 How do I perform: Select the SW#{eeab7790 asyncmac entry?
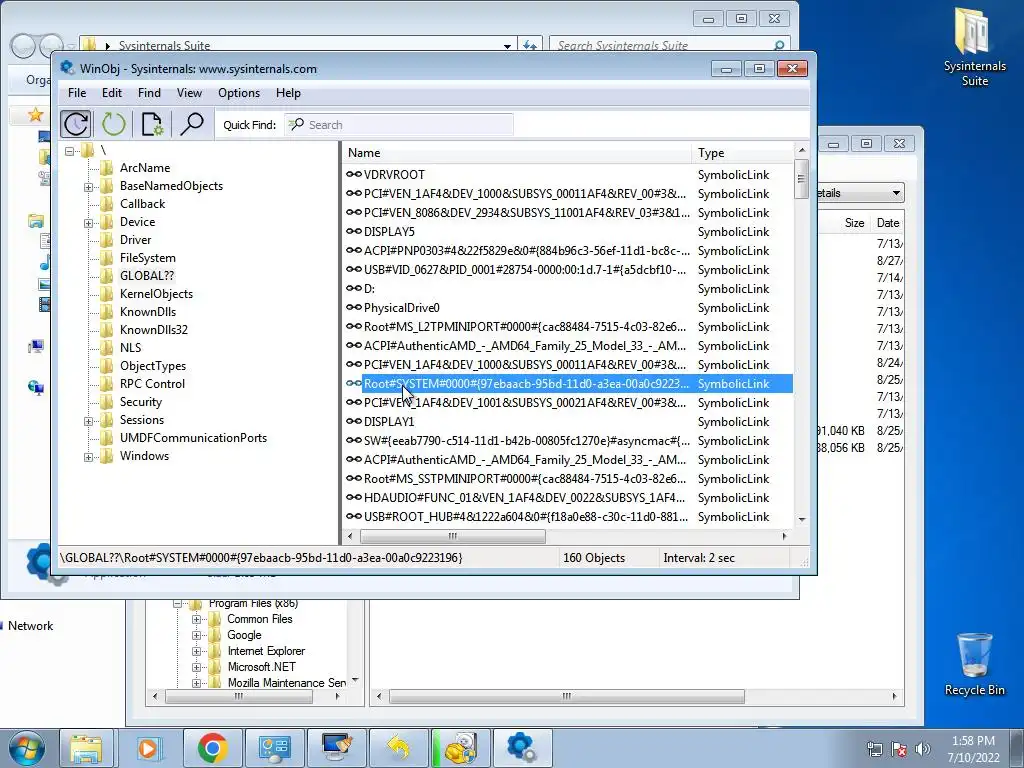pos(568,441)
